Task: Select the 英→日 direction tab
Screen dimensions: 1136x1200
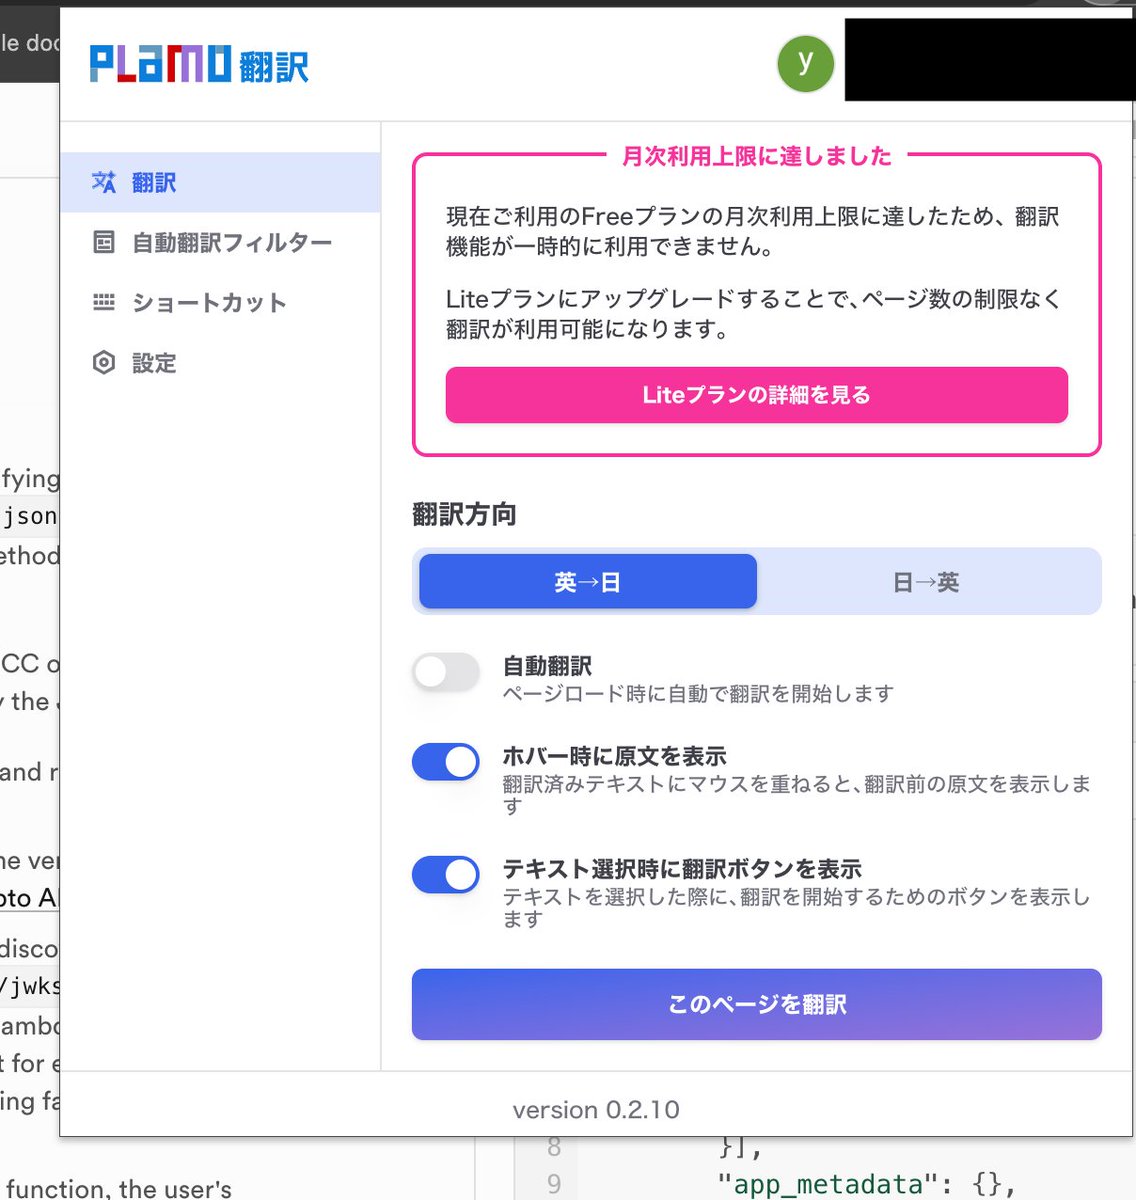Action: point(586,581)
